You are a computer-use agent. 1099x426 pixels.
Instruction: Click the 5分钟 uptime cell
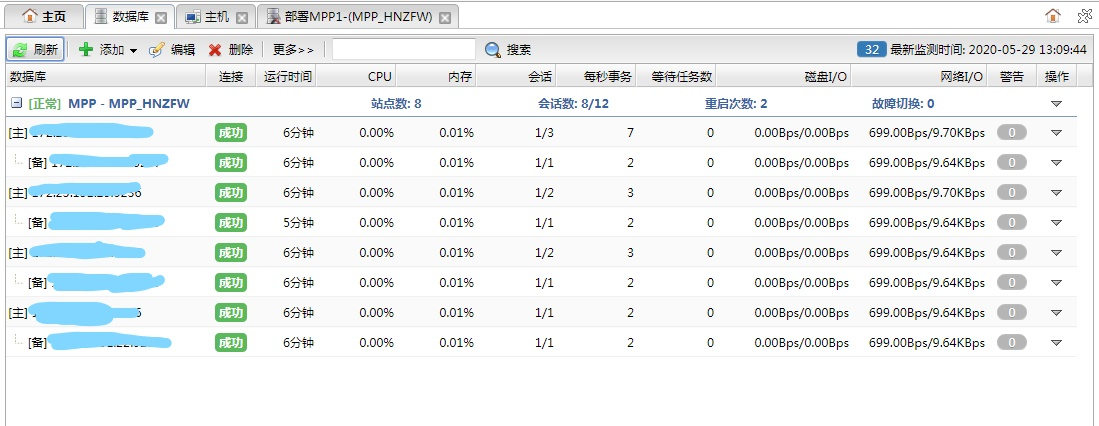[x=299, y=223]
